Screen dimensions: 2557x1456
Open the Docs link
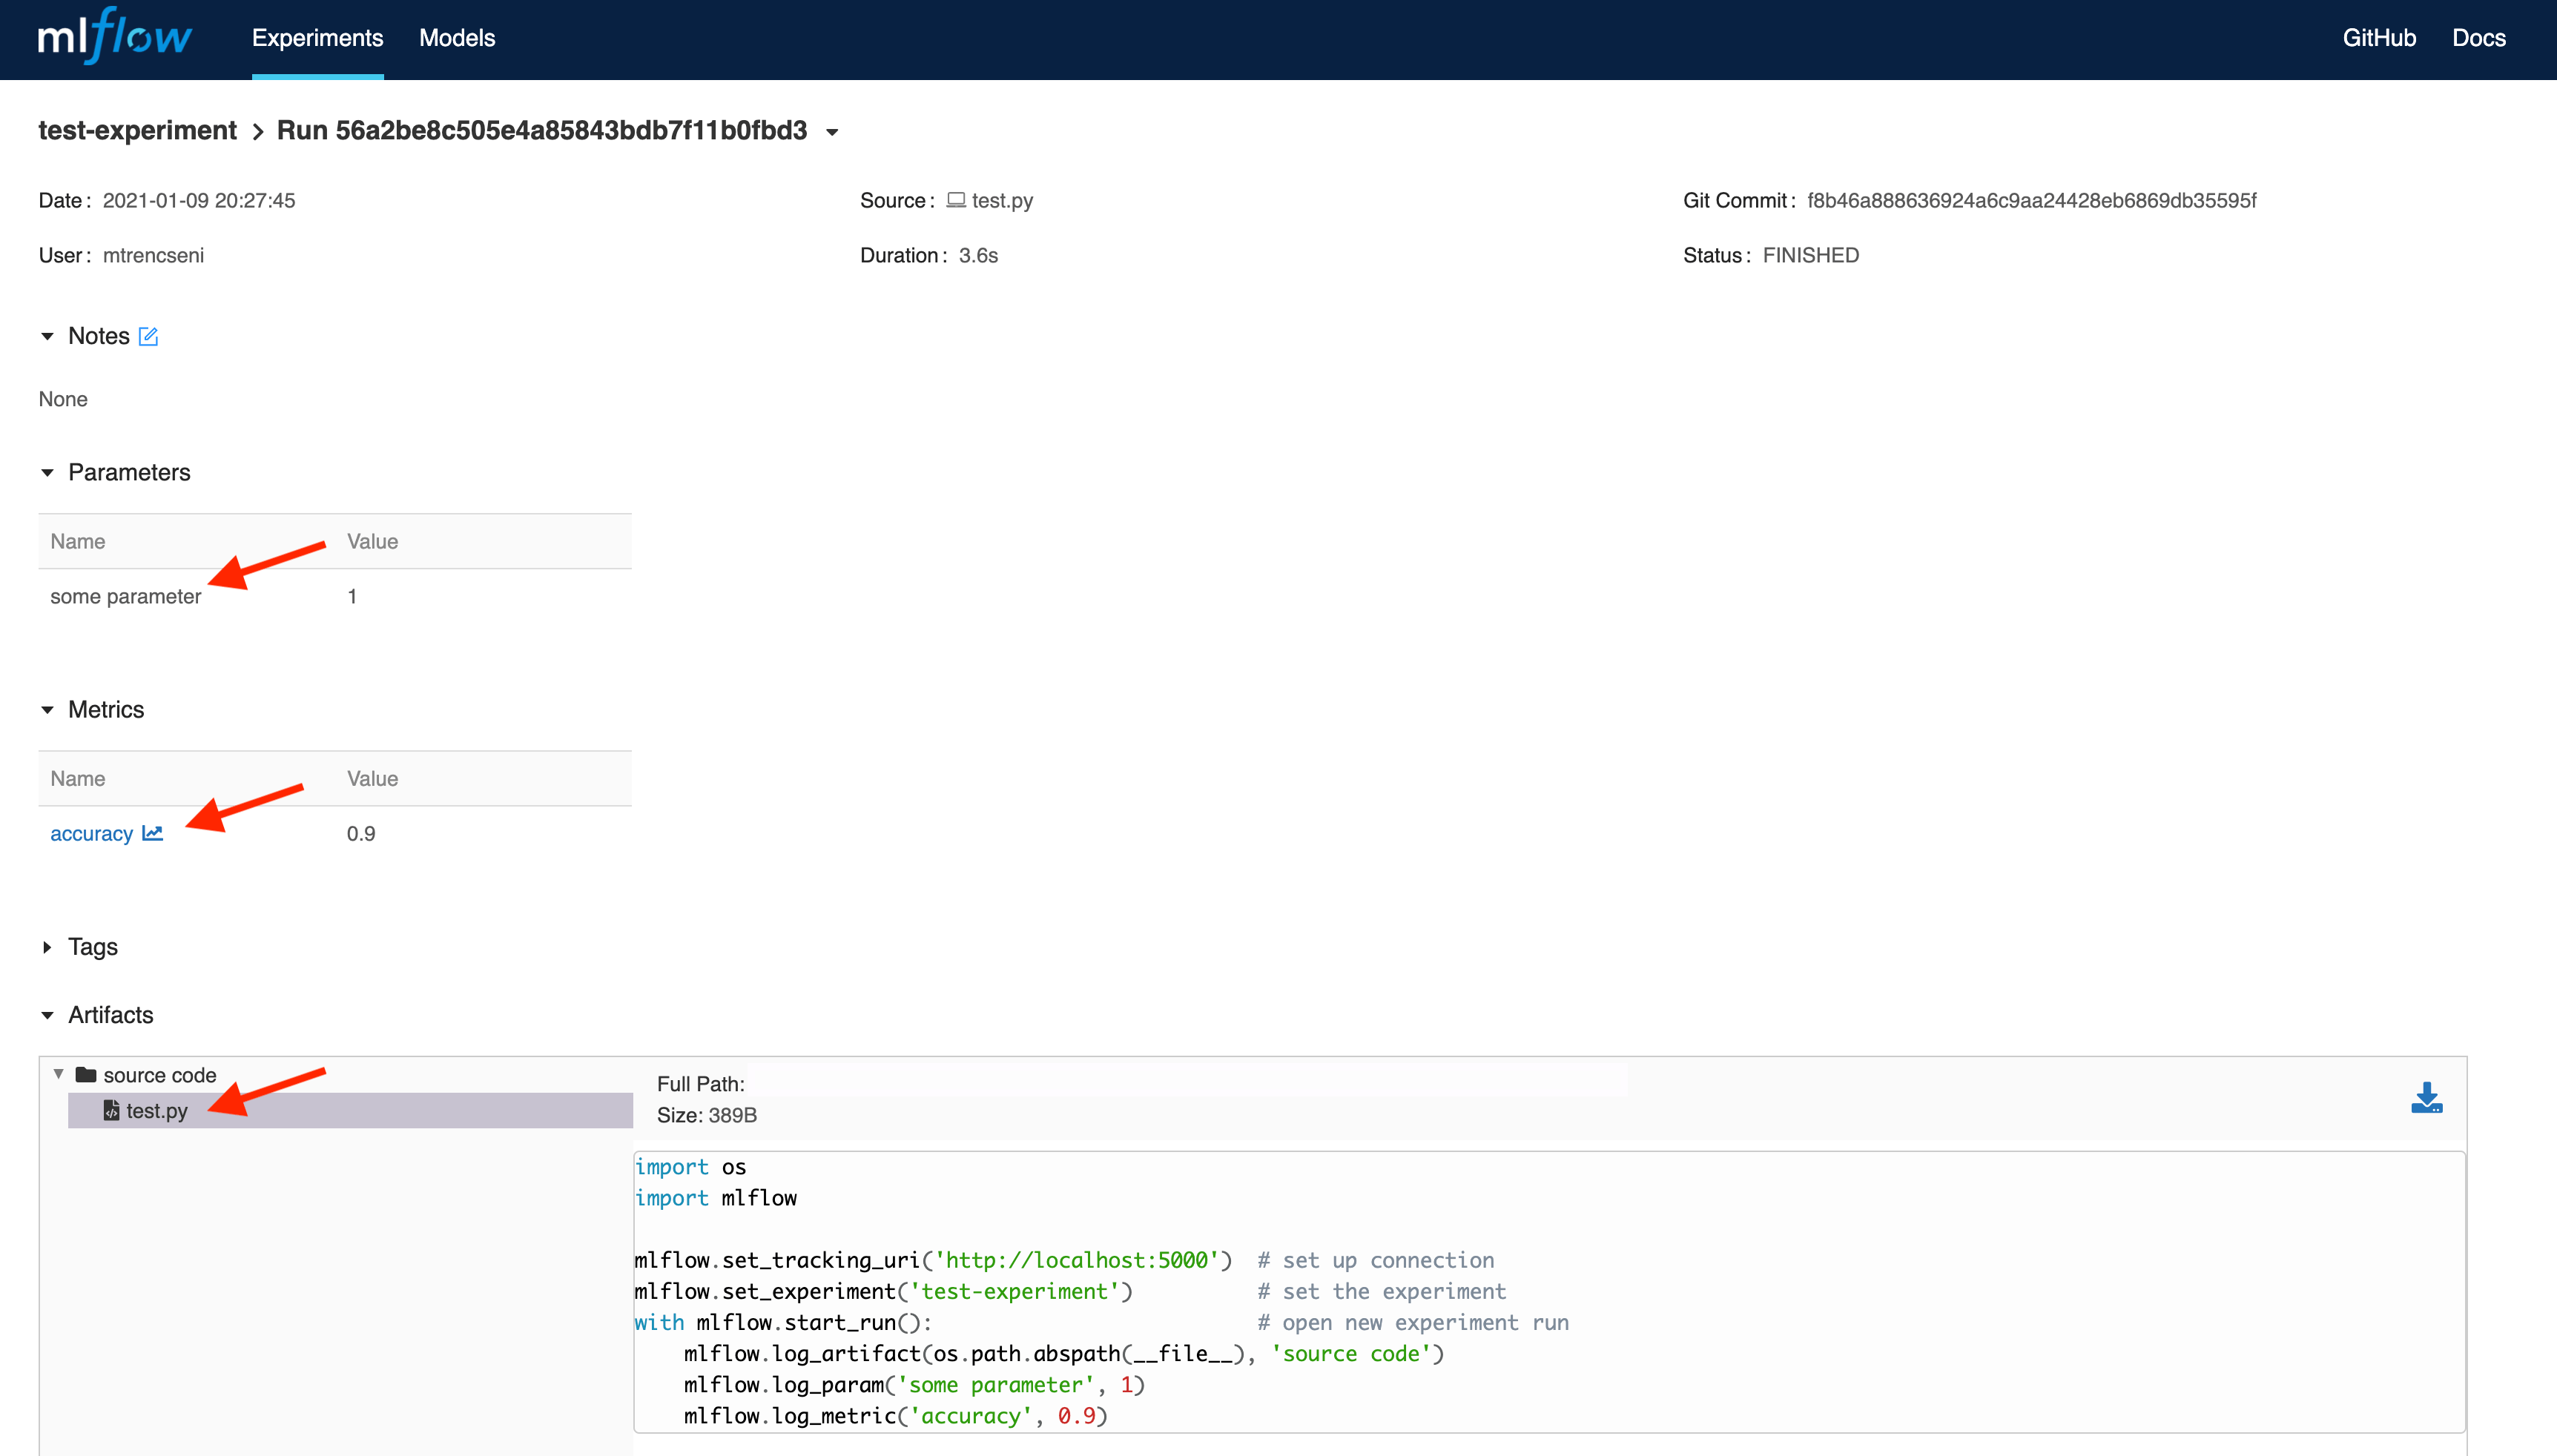(x=2478, y=38)
